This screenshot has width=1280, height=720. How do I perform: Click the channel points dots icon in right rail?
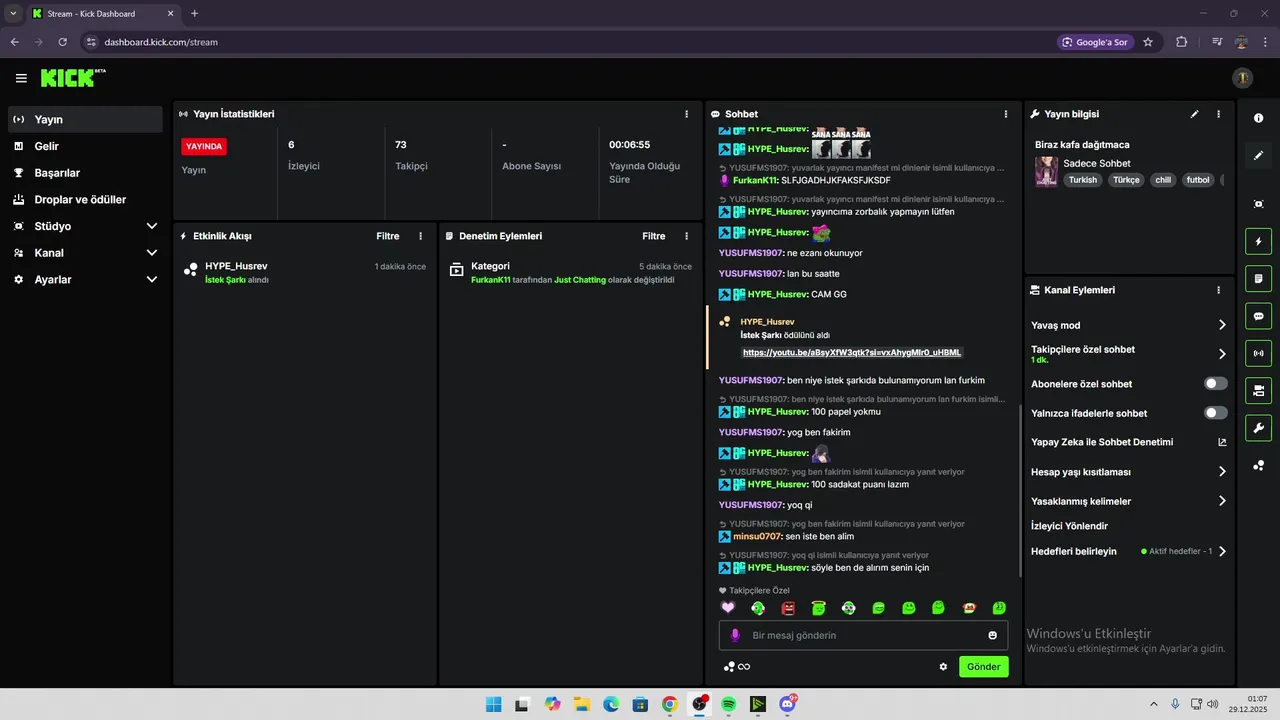tap(1258, 465)
